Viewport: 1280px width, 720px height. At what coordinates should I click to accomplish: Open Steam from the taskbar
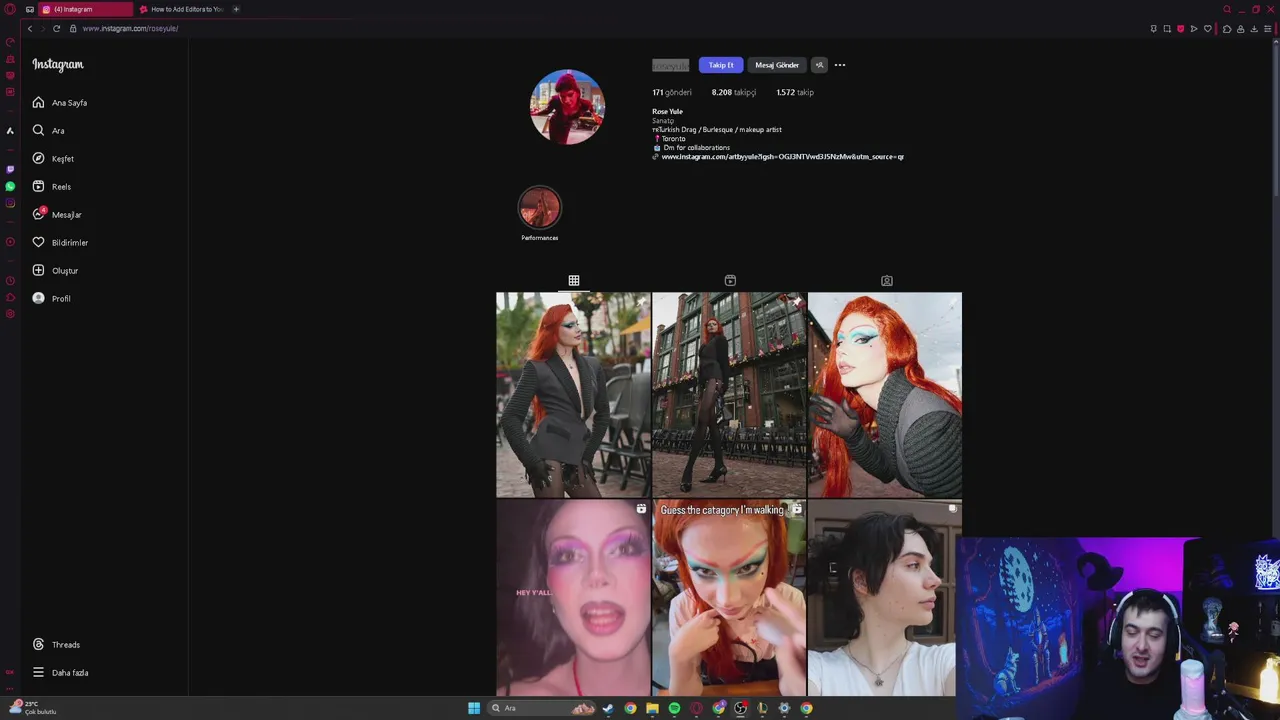608,708
